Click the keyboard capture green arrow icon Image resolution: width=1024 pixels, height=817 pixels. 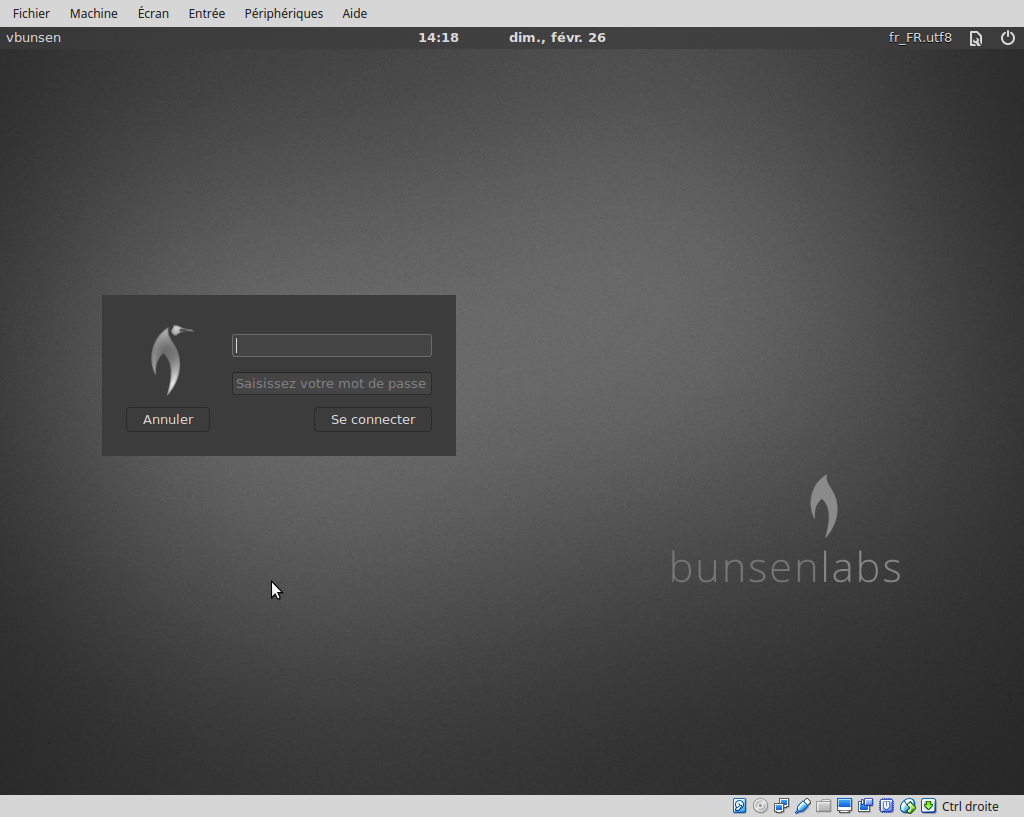[929, 806]
